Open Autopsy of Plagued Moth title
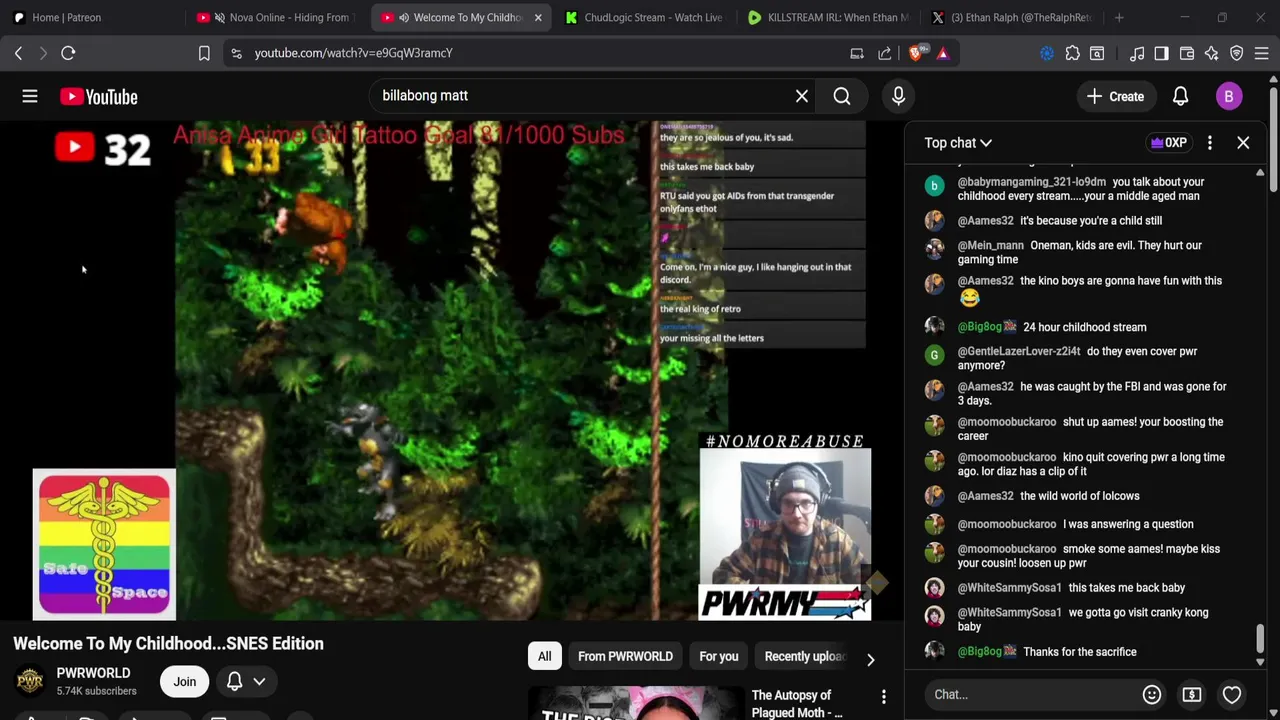The width and height of the screenshot is (1280, 720). pyautogui.click(x=796, y=704)
